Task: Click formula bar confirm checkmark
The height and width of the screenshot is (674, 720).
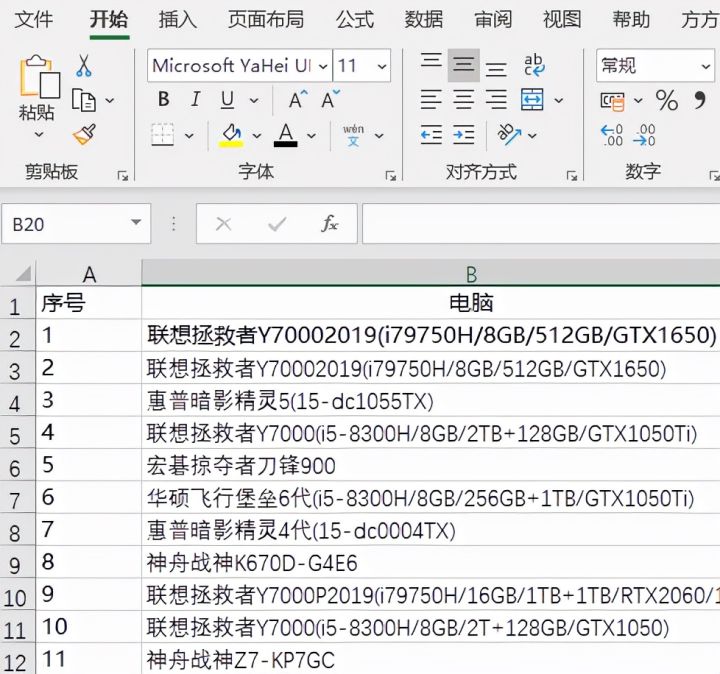Action: click(x=277, y=224)
